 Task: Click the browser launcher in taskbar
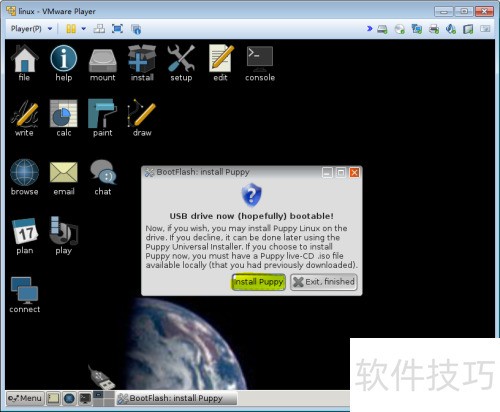click(69, 398)
